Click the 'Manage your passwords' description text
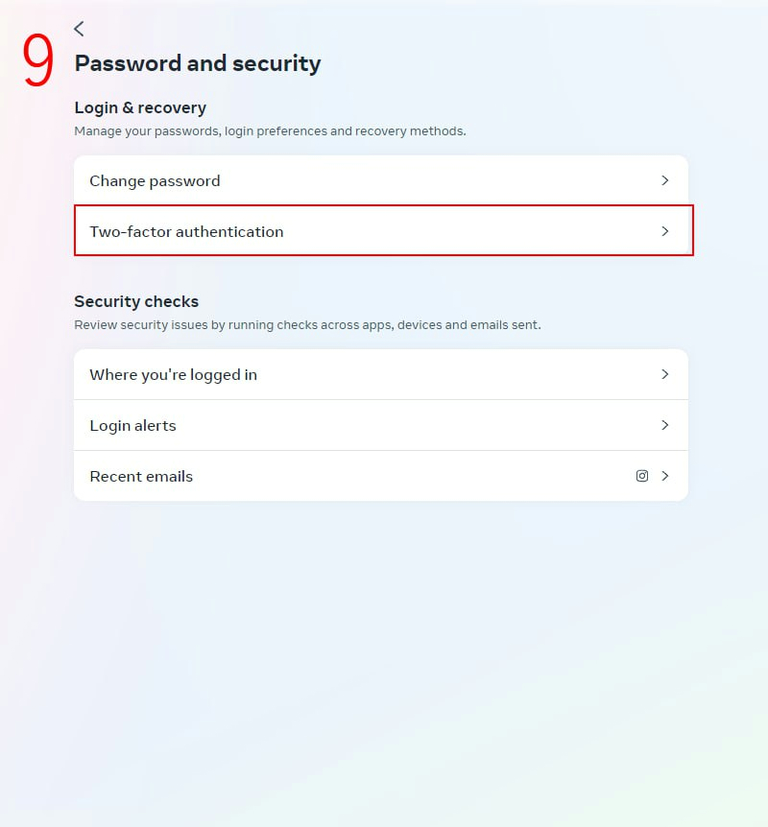Screen dimensions: 768x827 (x=270, y=131)
